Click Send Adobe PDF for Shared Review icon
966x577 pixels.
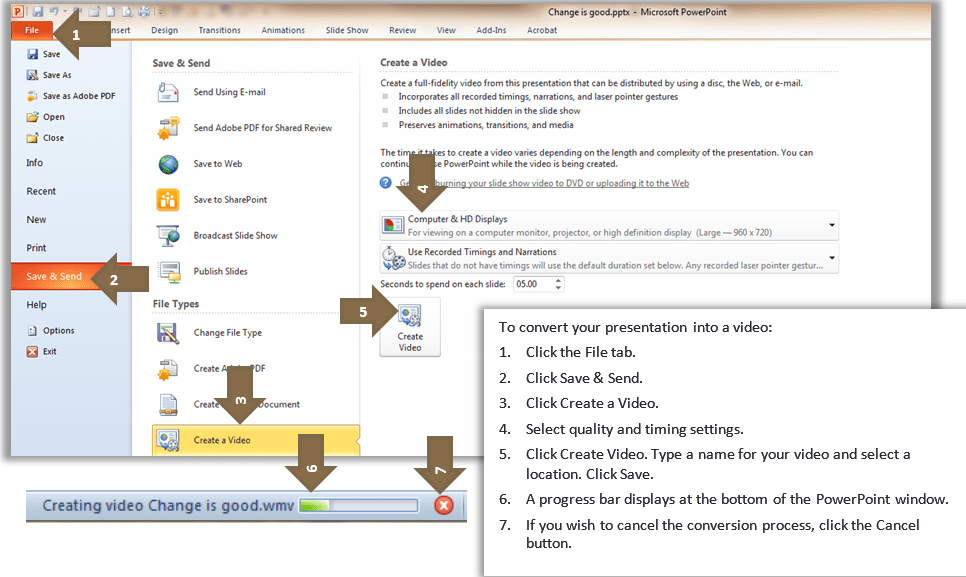pos(168,128)
